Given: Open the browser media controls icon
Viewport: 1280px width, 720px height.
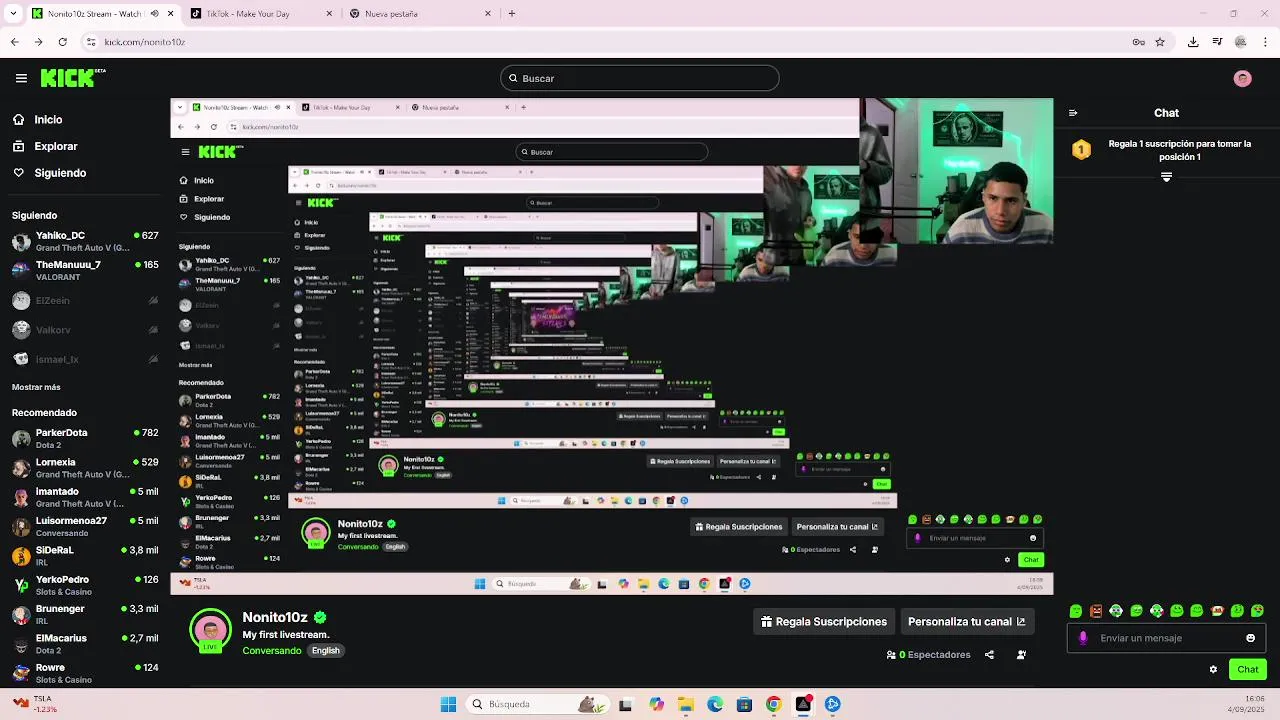Looking at the screenshot, I should (1217, 42).
